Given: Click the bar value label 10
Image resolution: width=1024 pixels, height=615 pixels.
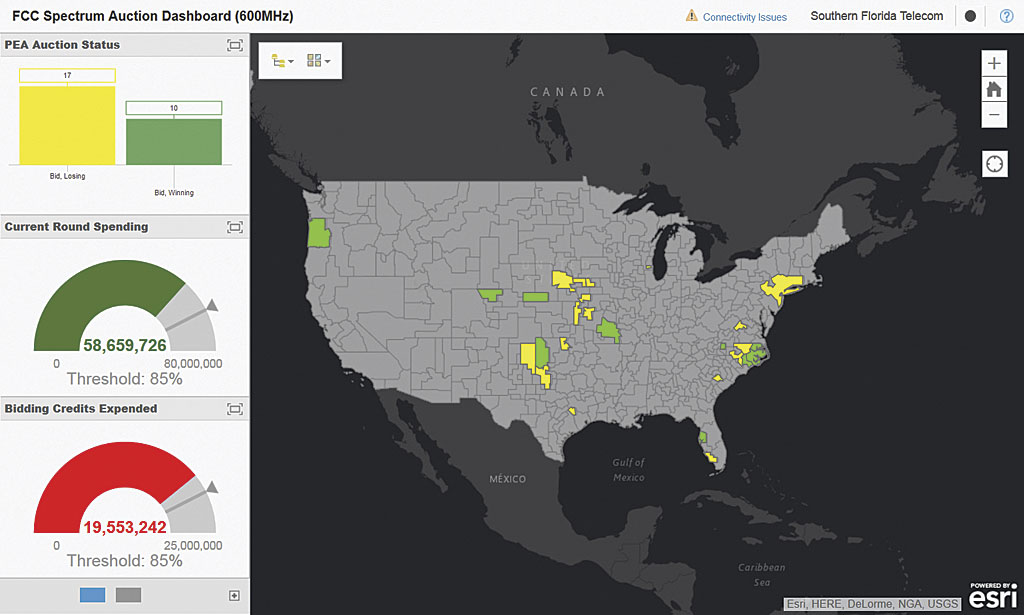Looking at the screenshot, I should point(174,108).
